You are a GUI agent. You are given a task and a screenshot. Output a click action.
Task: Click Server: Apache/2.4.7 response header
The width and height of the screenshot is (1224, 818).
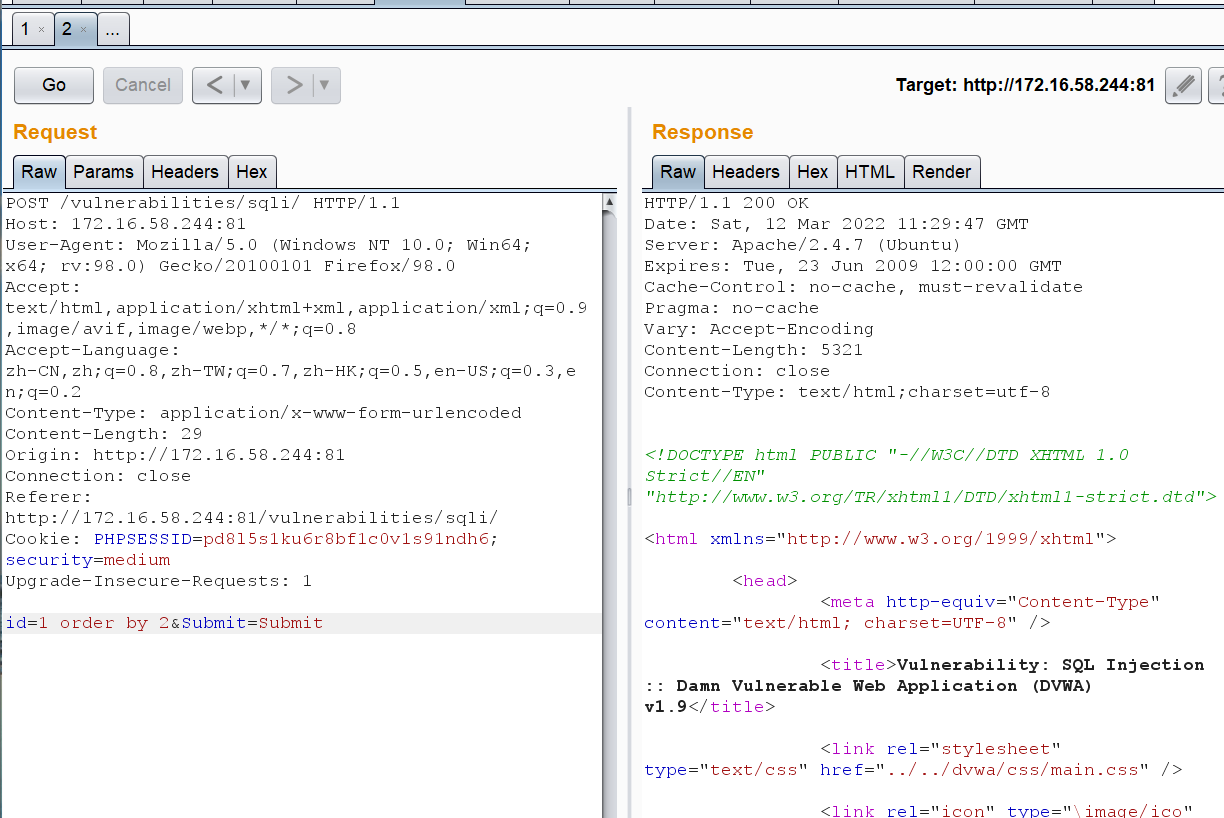(x=803, y=245)
